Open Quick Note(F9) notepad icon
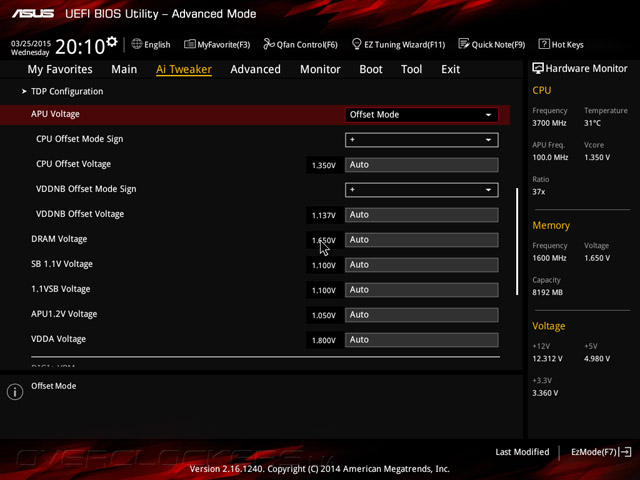The height and width of the screenshot is (480, 640). (464, 44)
